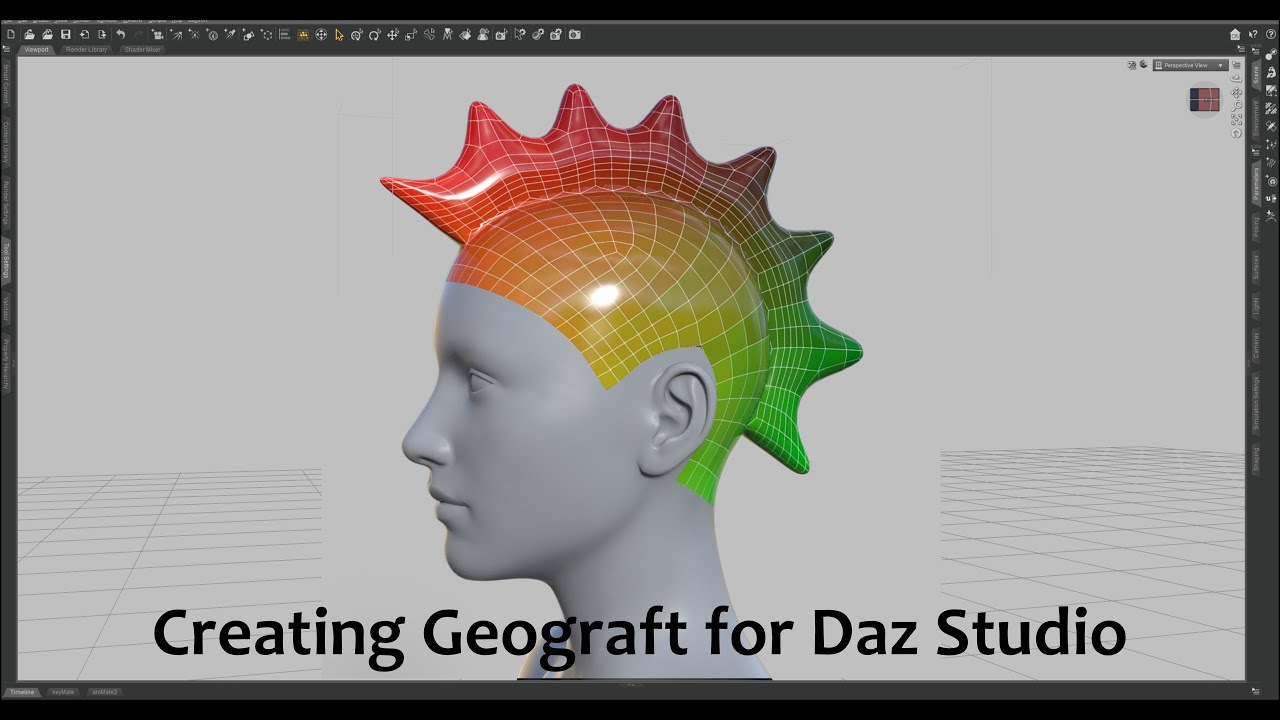Click the Save Scene floppy disk icon
Screen dimensions: 1280x720
click(65, 34)
